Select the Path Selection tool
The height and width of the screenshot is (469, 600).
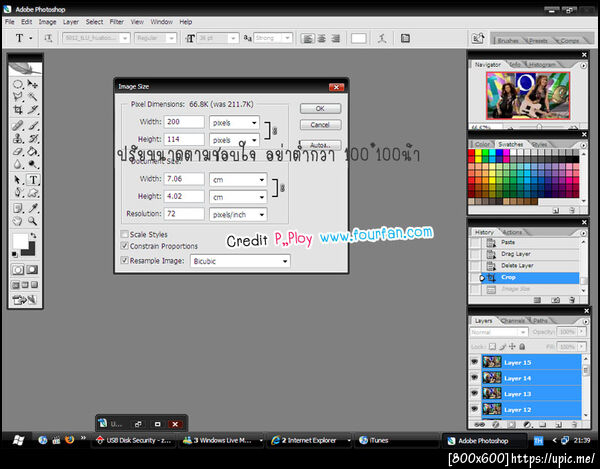pyautogui.click(x=18, y=180)
